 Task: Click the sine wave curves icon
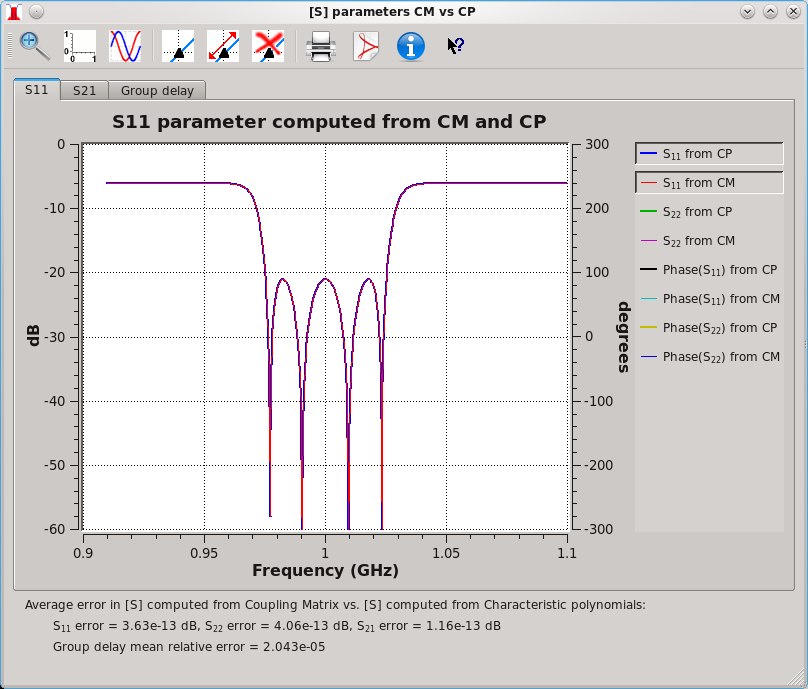click(x=125, y=46)
